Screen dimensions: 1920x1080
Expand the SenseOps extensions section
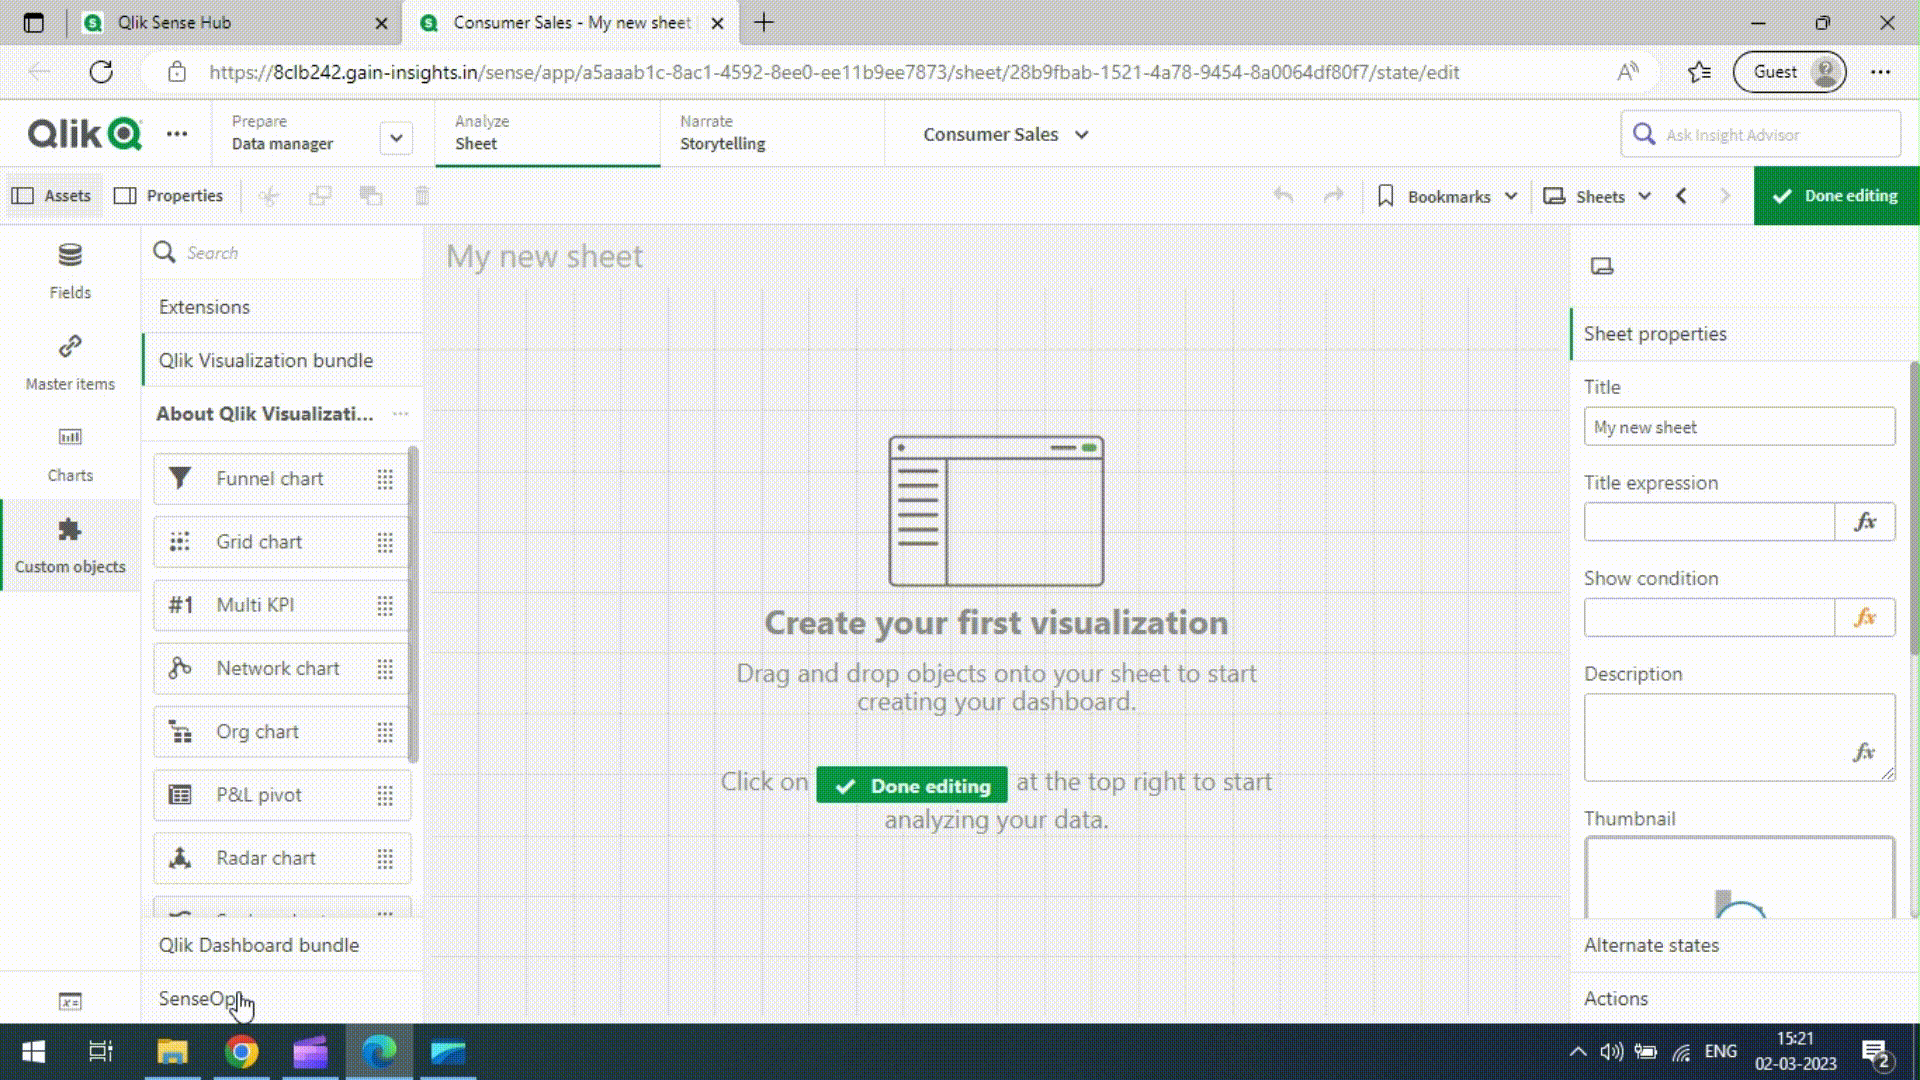point(282,998)
